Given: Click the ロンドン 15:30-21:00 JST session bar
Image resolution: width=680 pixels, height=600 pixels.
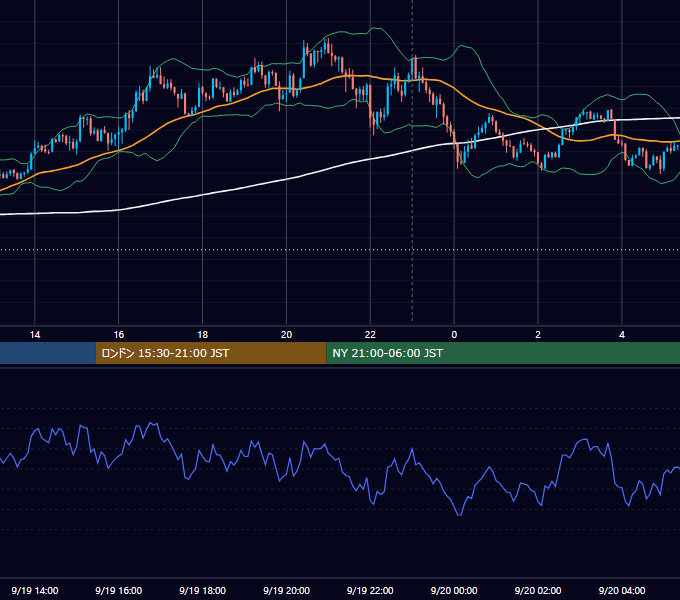Looking at the screenshot, I should click(211, 353).
